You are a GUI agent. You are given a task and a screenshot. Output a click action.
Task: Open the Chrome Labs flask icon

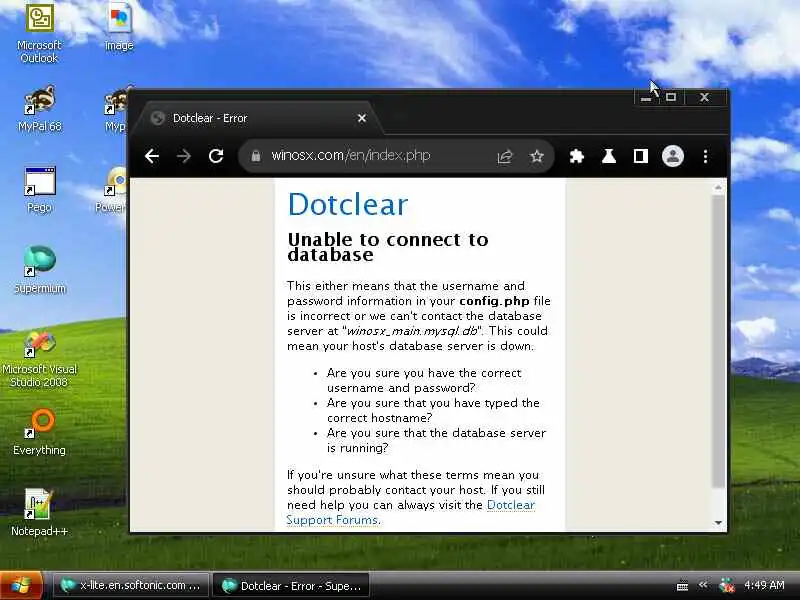(x=609, y=156)
